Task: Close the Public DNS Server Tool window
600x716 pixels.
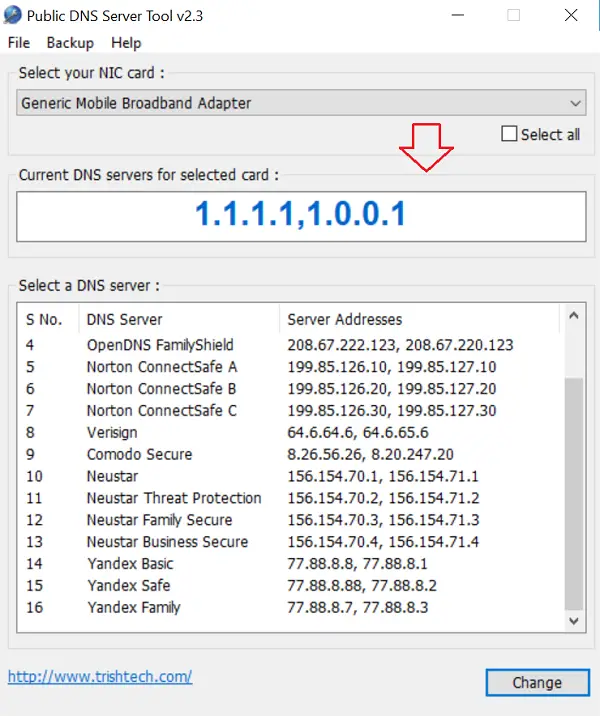Action: 571,15
